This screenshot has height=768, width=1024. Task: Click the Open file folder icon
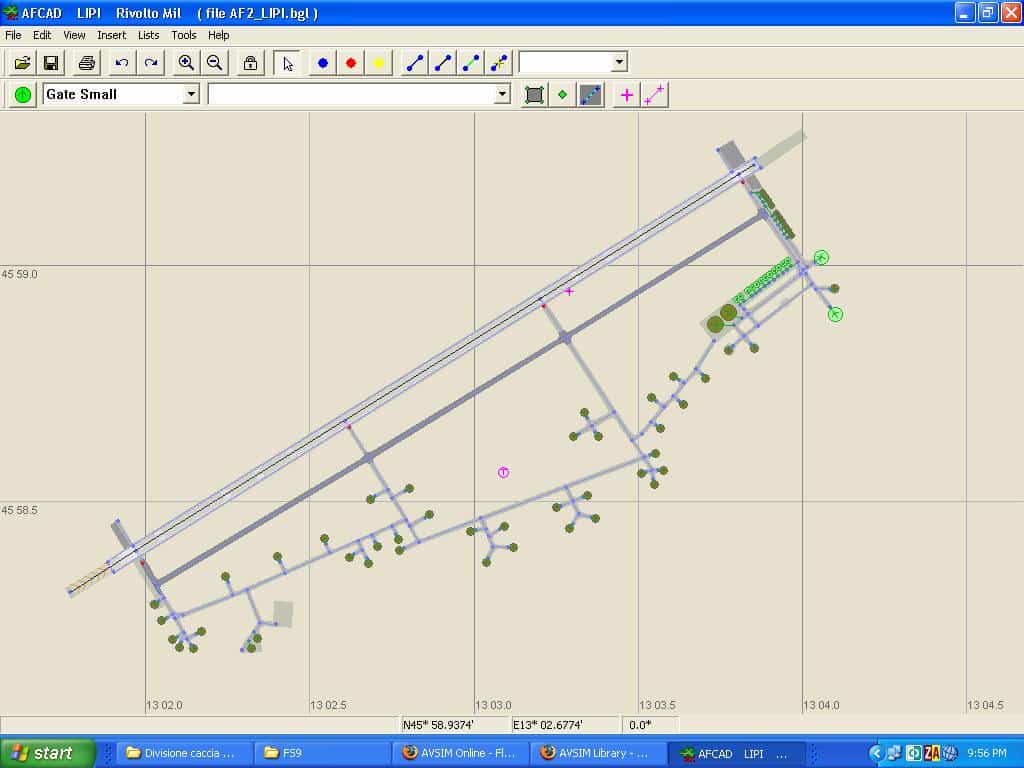point(22,63)
